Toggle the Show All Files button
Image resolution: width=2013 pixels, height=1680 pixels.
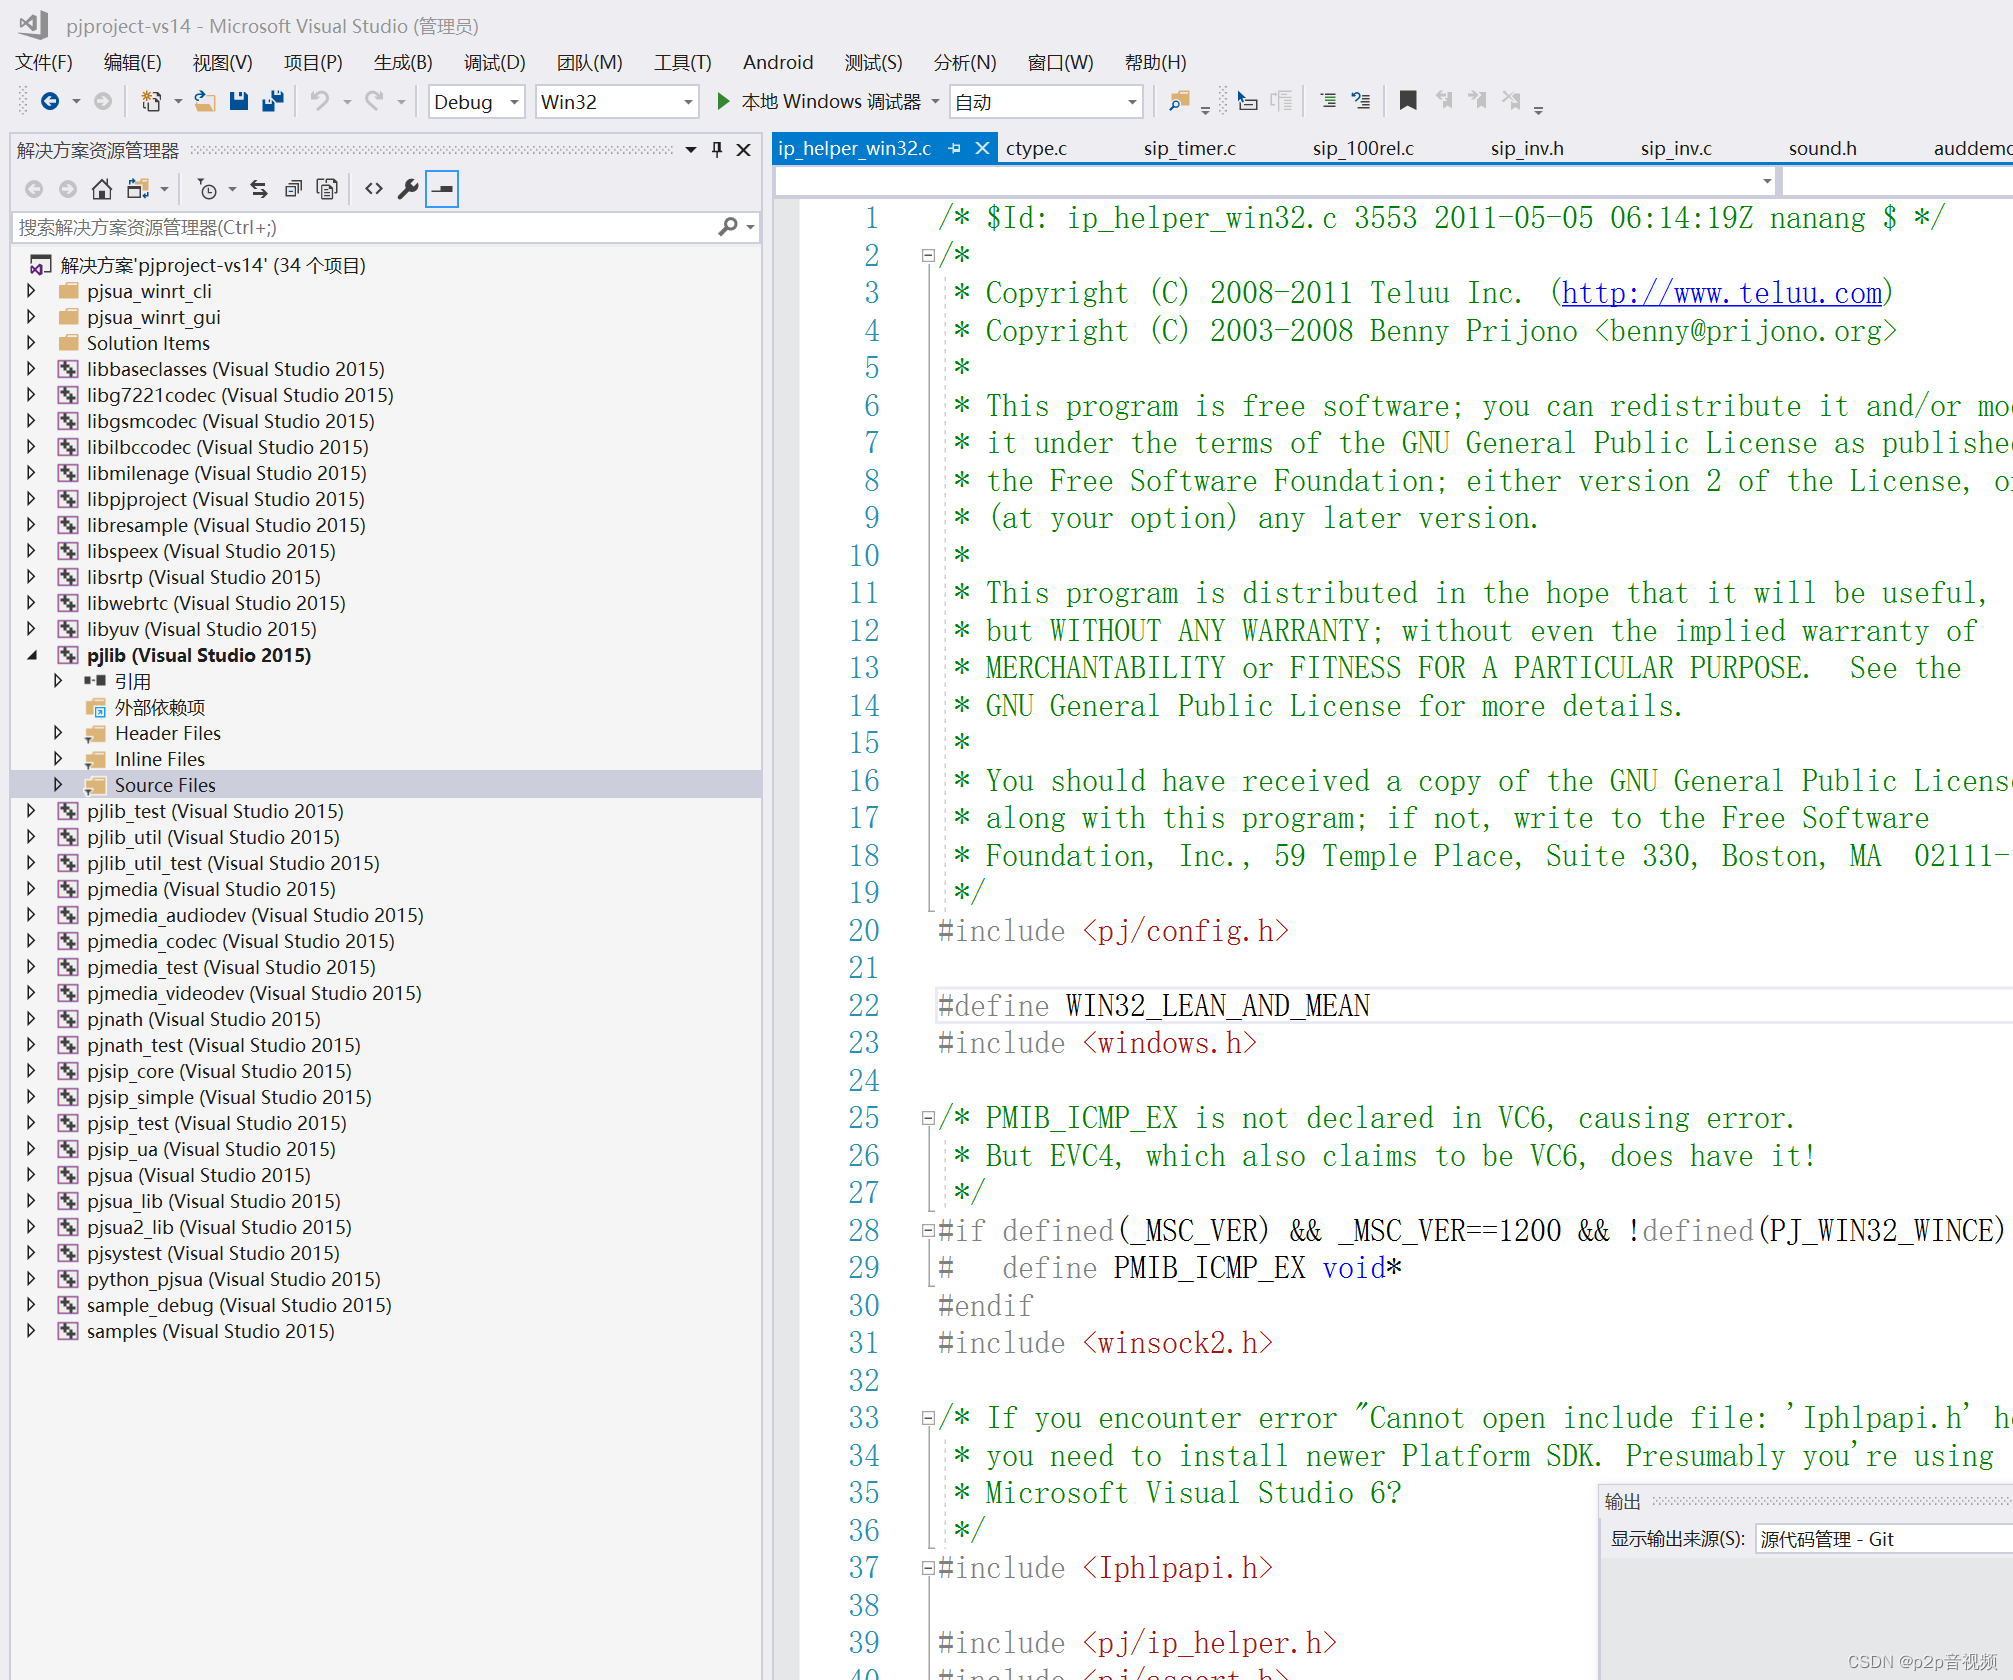(327, 189)
